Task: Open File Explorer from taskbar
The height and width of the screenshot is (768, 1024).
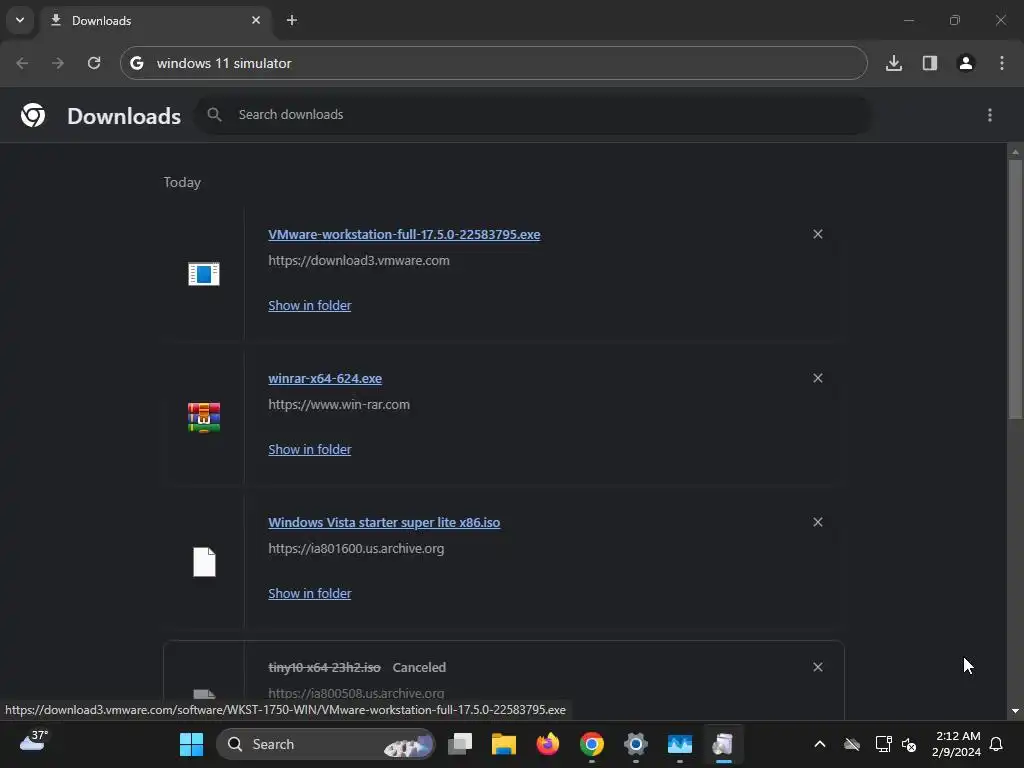Action: coord(504,744)
